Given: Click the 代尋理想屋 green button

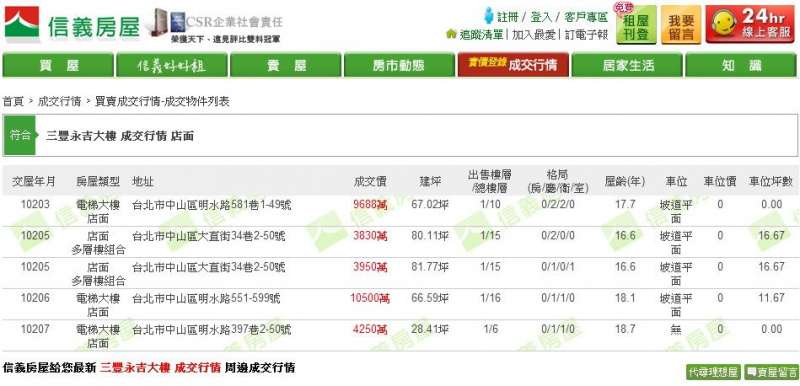Looking at the screenshot, I should click(x=713, y=372).
